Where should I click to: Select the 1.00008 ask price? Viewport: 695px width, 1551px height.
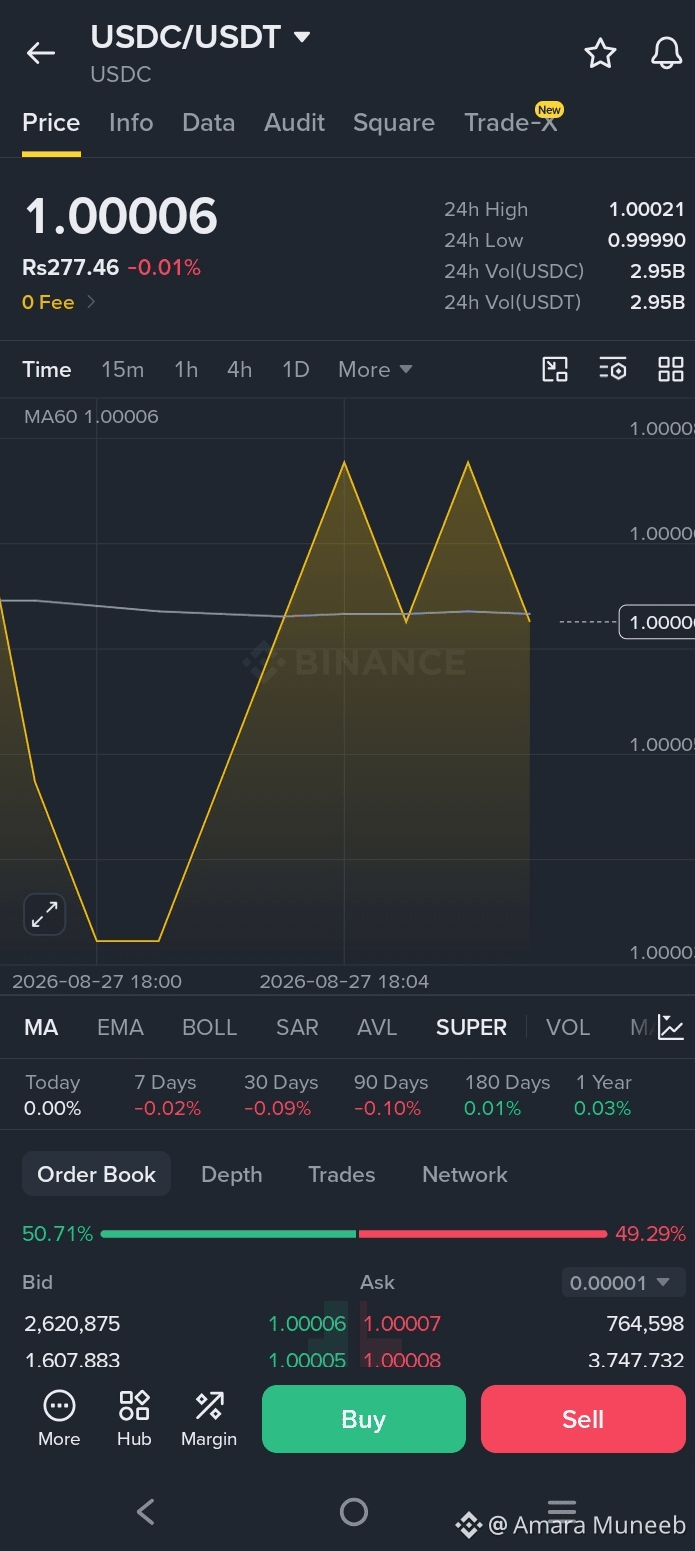click(402, 1360)
